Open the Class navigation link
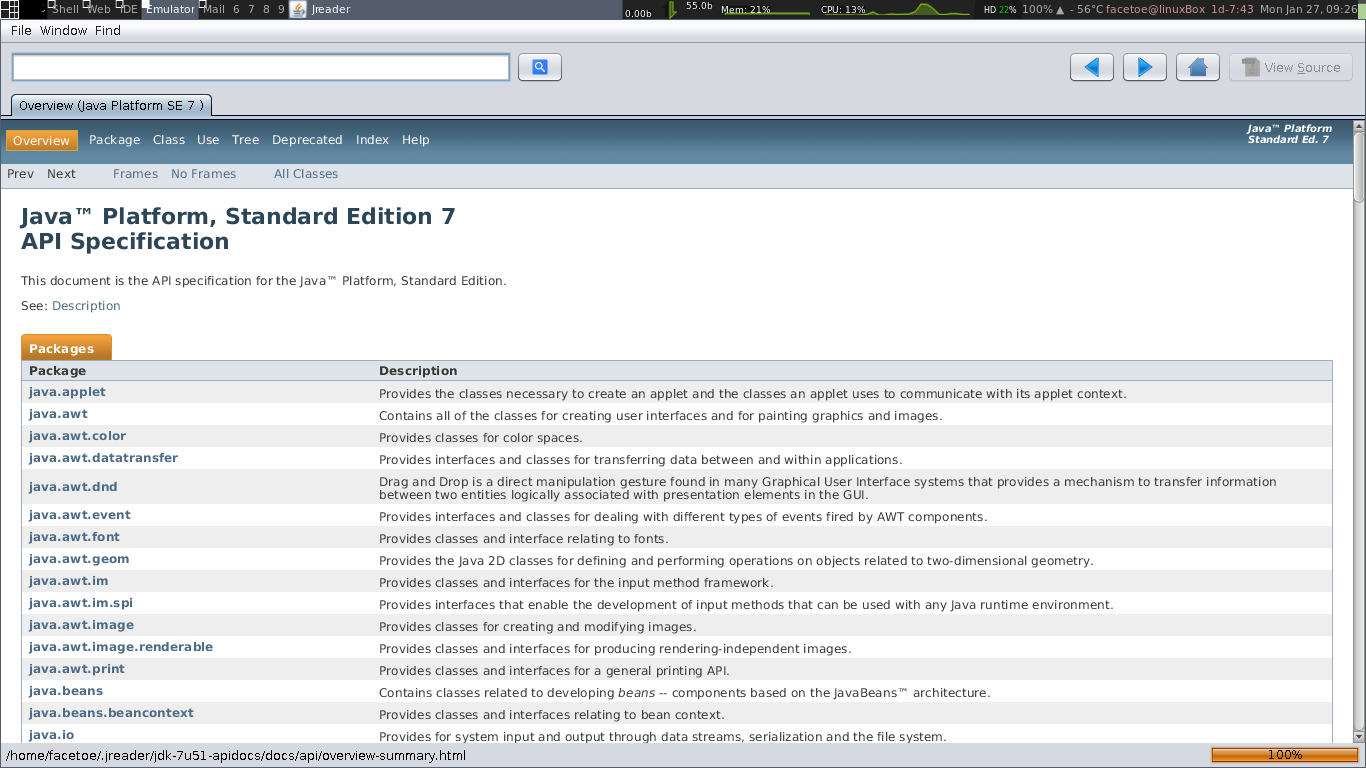Image resolution: width=1366 pixels, height=768 pixels. pos(169,140)
